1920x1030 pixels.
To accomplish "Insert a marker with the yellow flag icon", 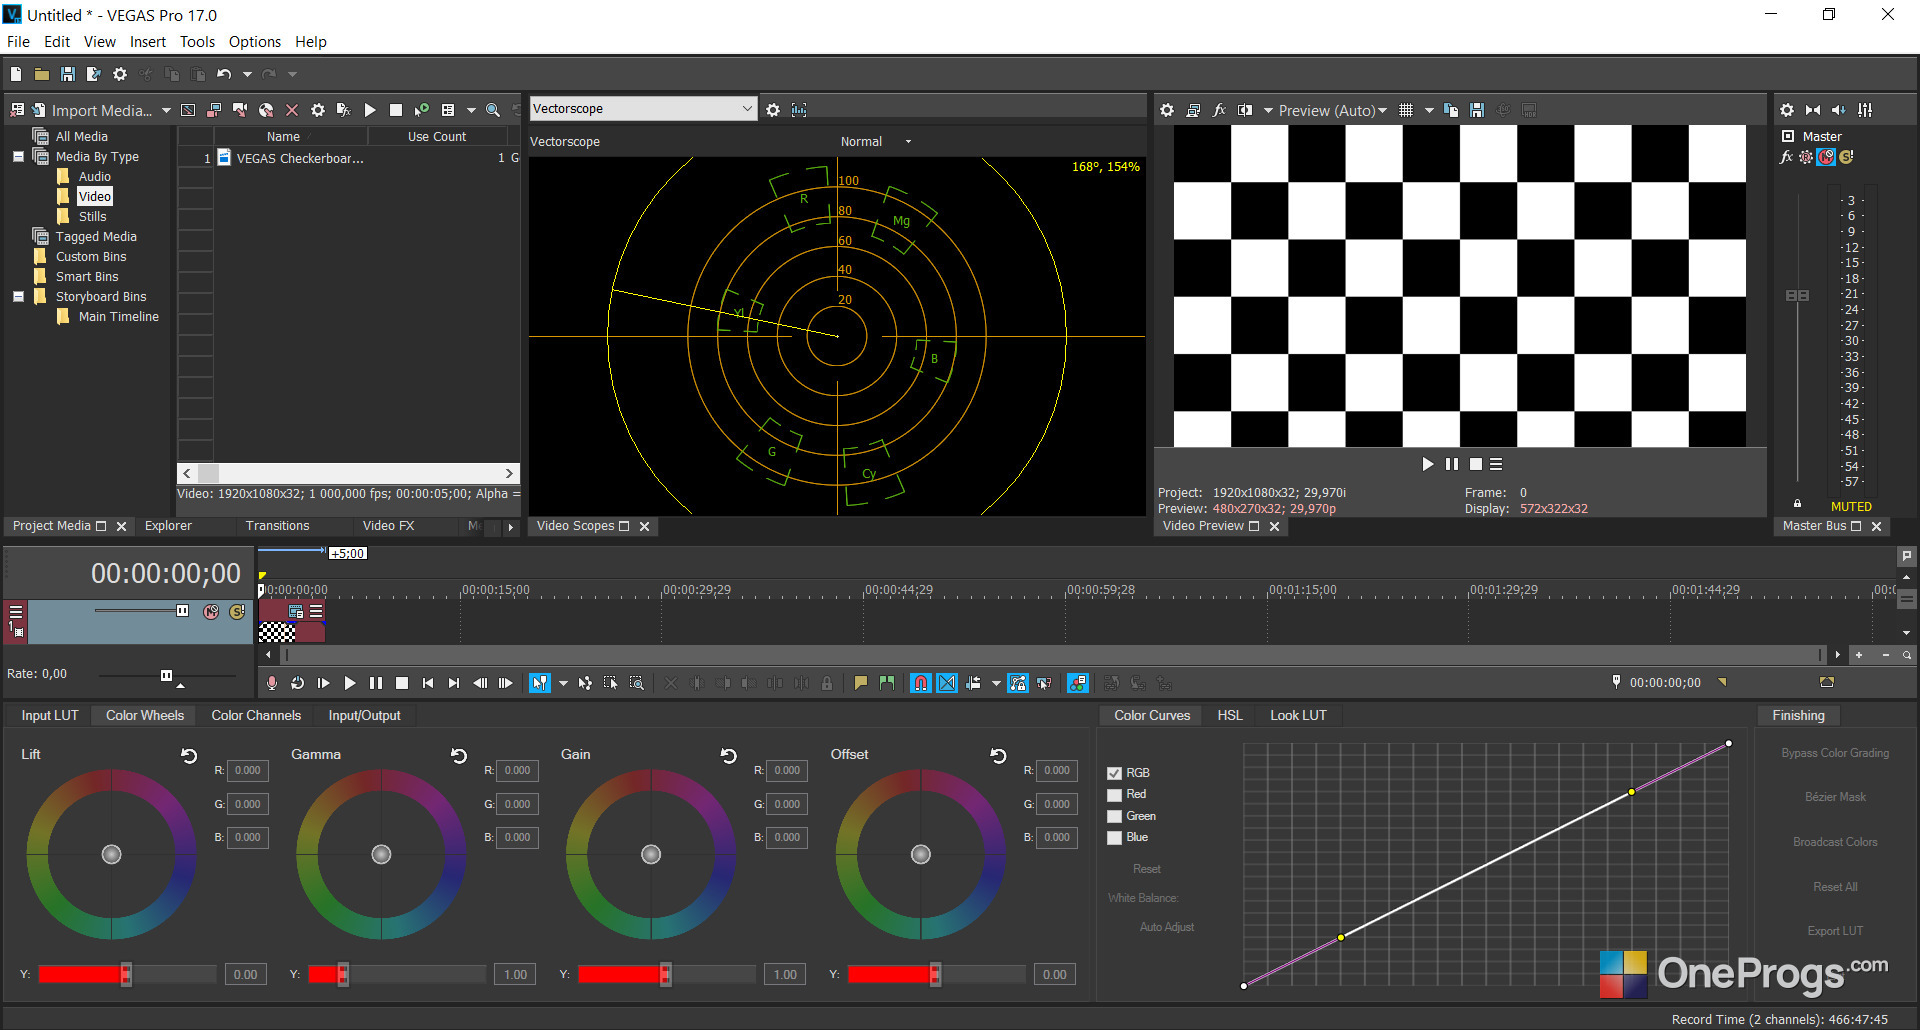I will click(860, 683).
